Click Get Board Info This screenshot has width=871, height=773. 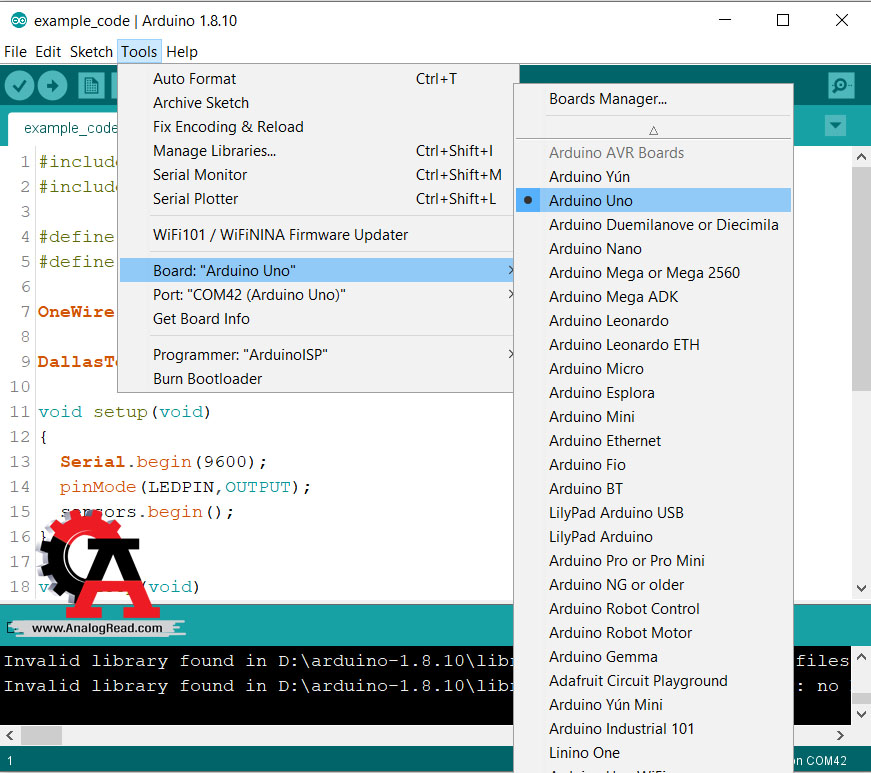click(316, 318)
